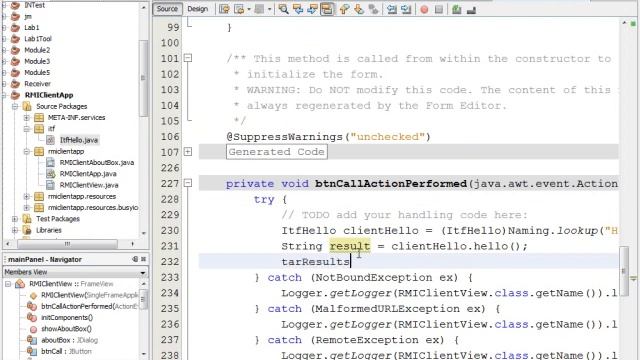Click Shift Line Right icon
This screenshot has height=360, width=640.
click(x=406, y=9)
